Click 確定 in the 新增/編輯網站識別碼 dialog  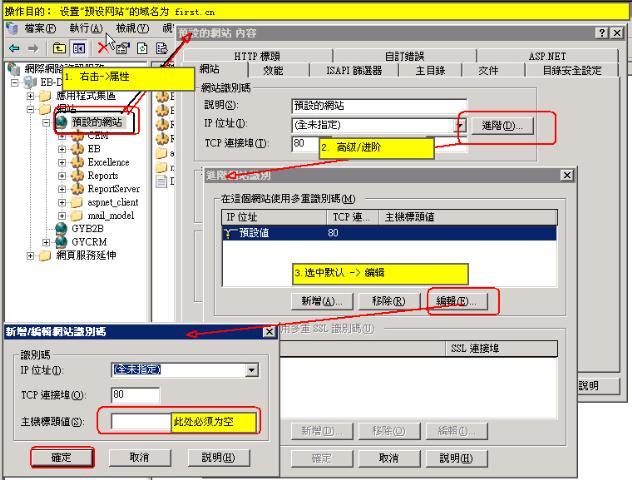[x=61, y=457]
